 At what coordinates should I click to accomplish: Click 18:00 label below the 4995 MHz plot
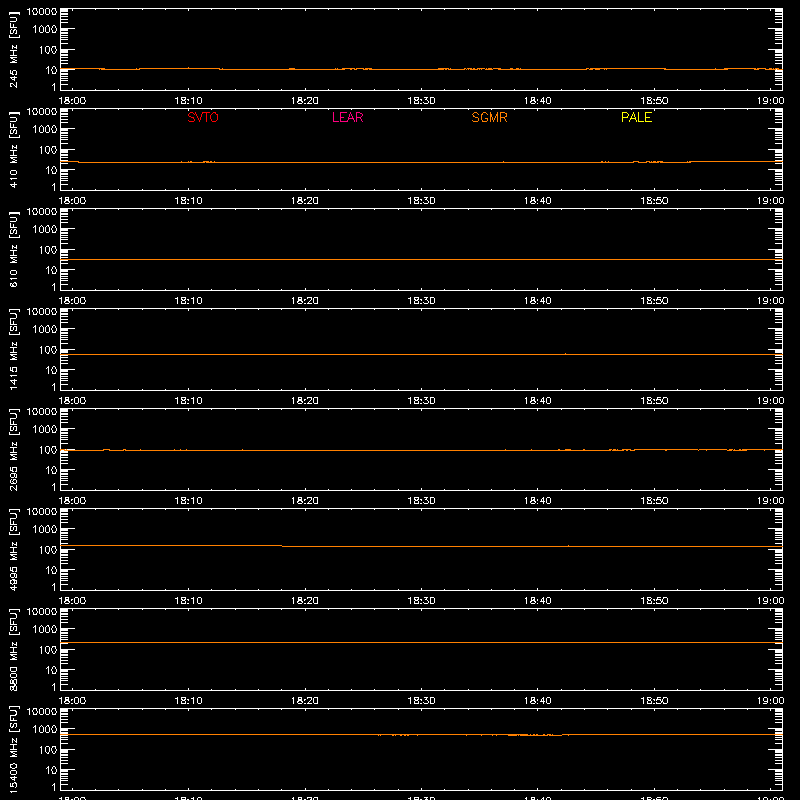pos(72,601)
